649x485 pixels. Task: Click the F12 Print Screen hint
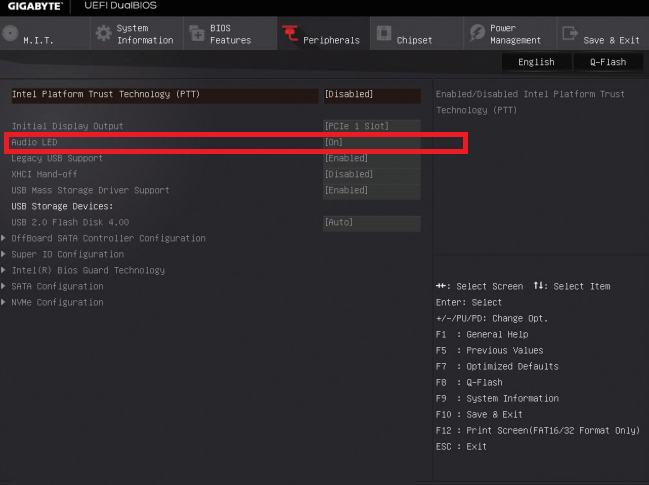(x=538, y=431)
